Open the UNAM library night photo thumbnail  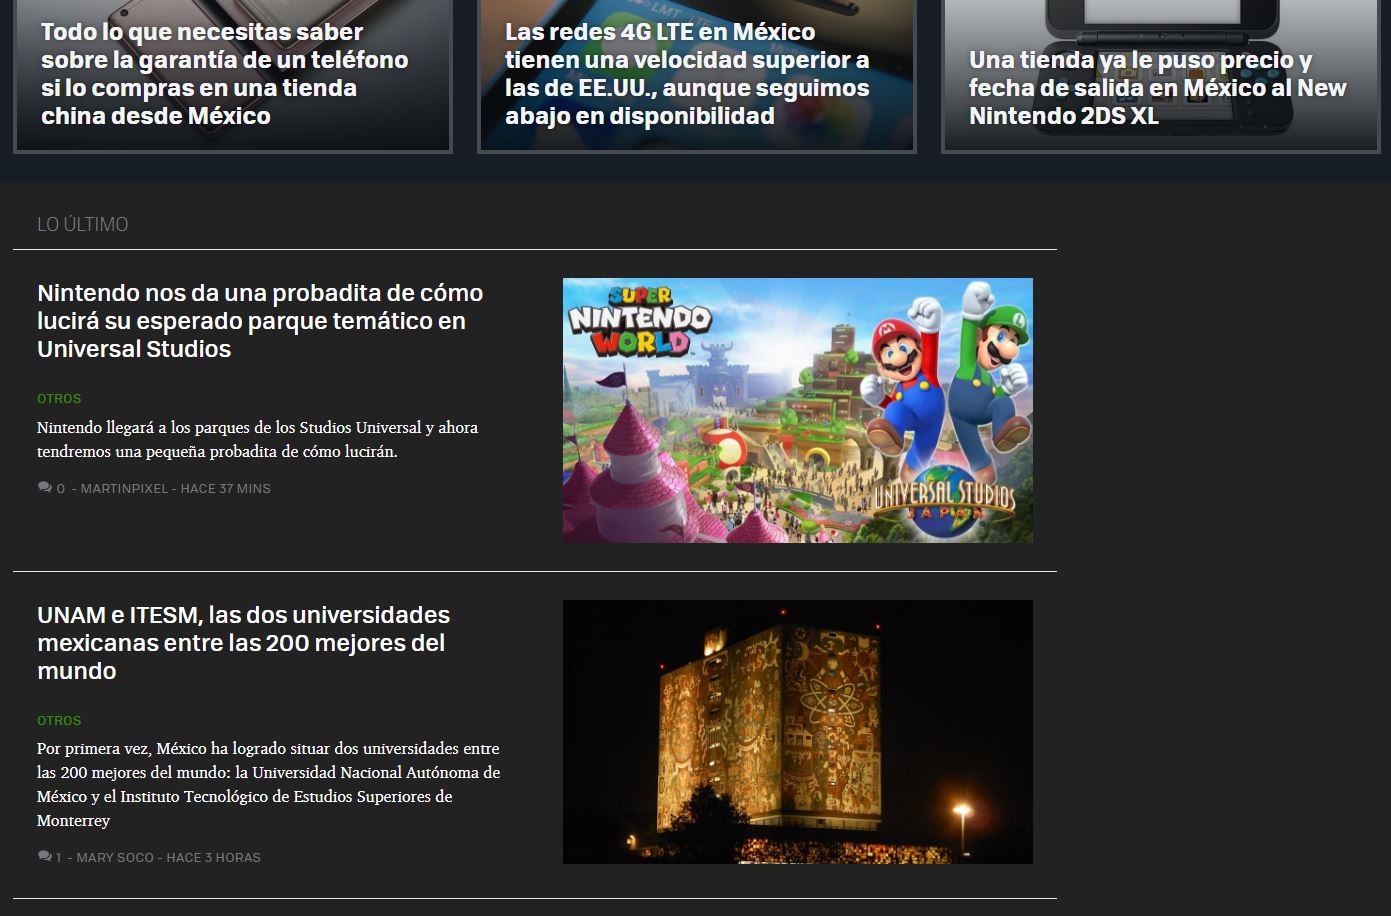pyautogui.click(x=798, y=732)
